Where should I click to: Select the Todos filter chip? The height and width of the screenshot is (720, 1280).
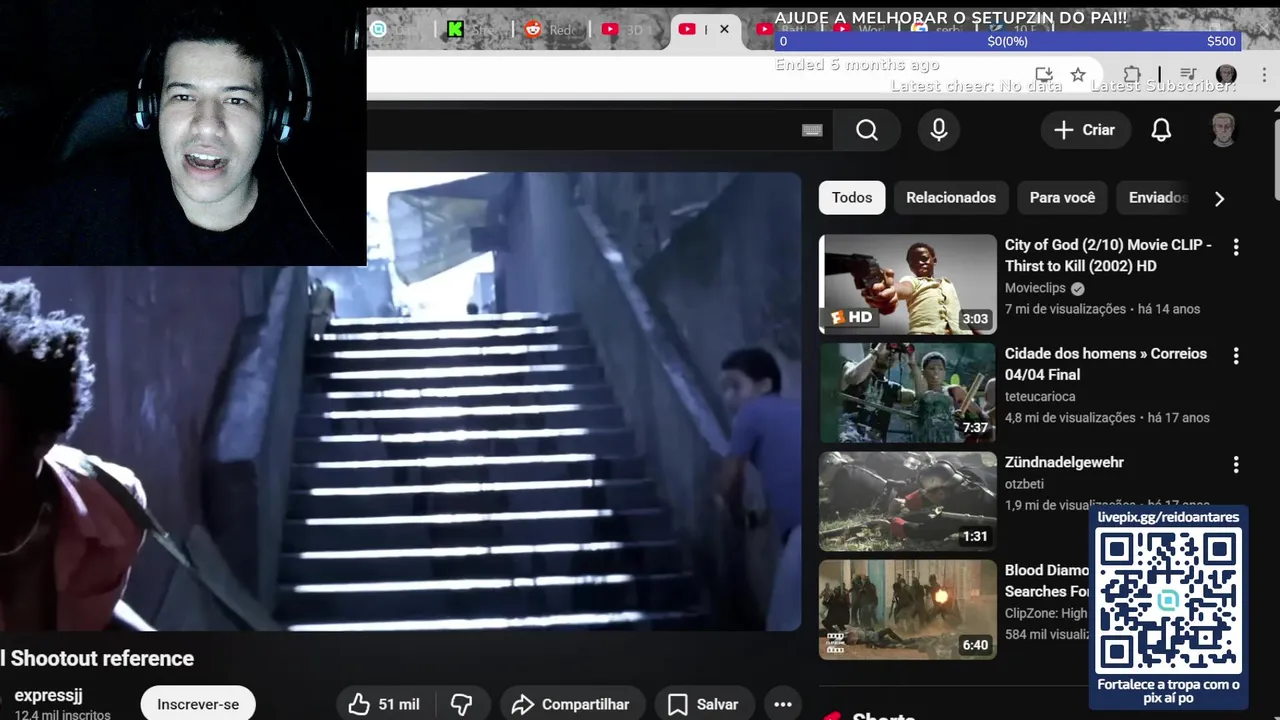(852, 197)
